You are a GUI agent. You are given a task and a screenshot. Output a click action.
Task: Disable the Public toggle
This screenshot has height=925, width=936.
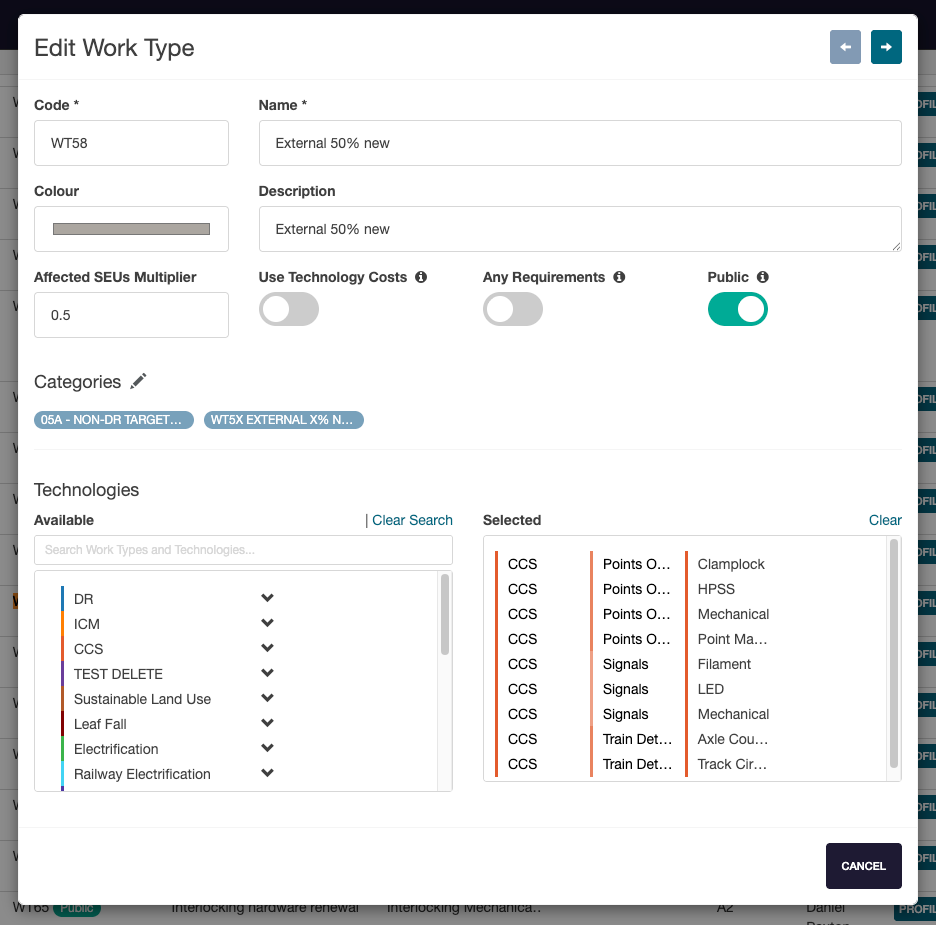(x=737, y=310)
